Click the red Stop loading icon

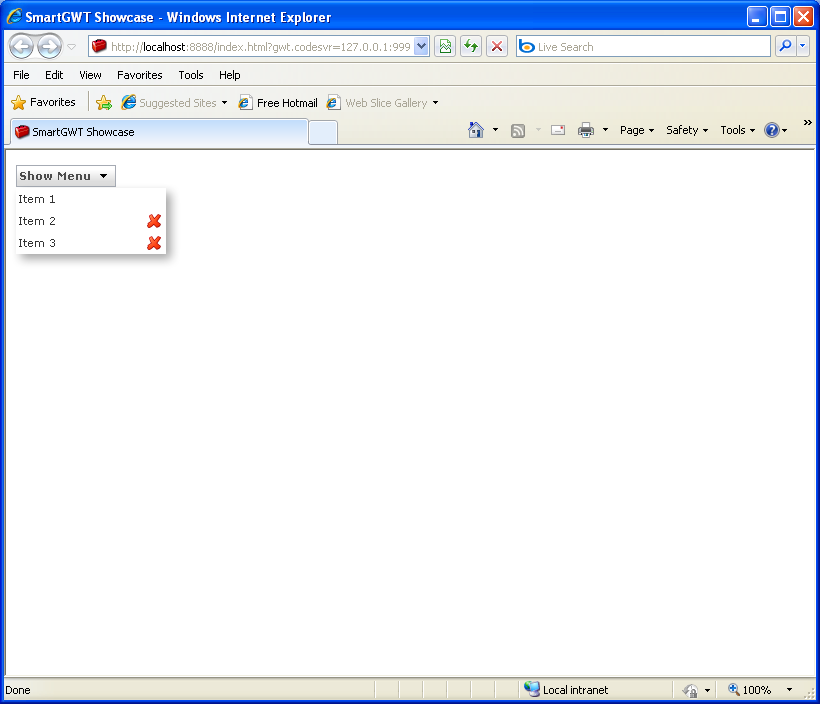[497, 47]
